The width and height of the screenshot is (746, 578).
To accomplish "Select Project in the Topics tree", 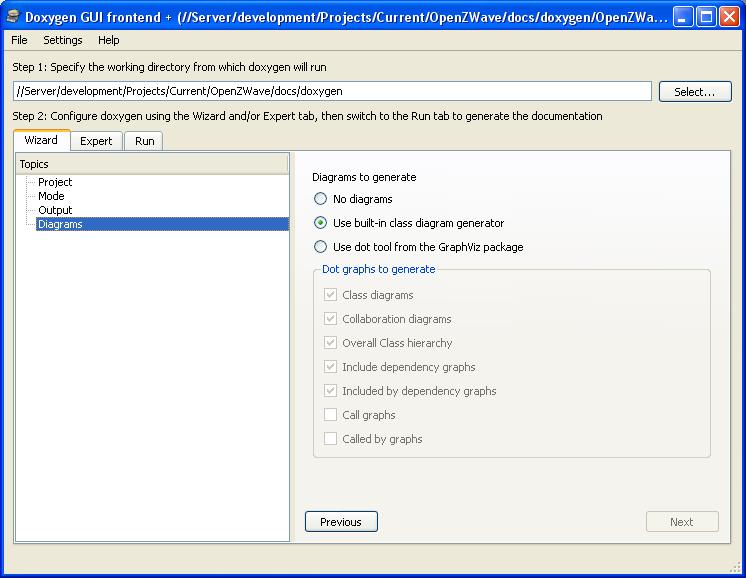I will pos(55,182).
